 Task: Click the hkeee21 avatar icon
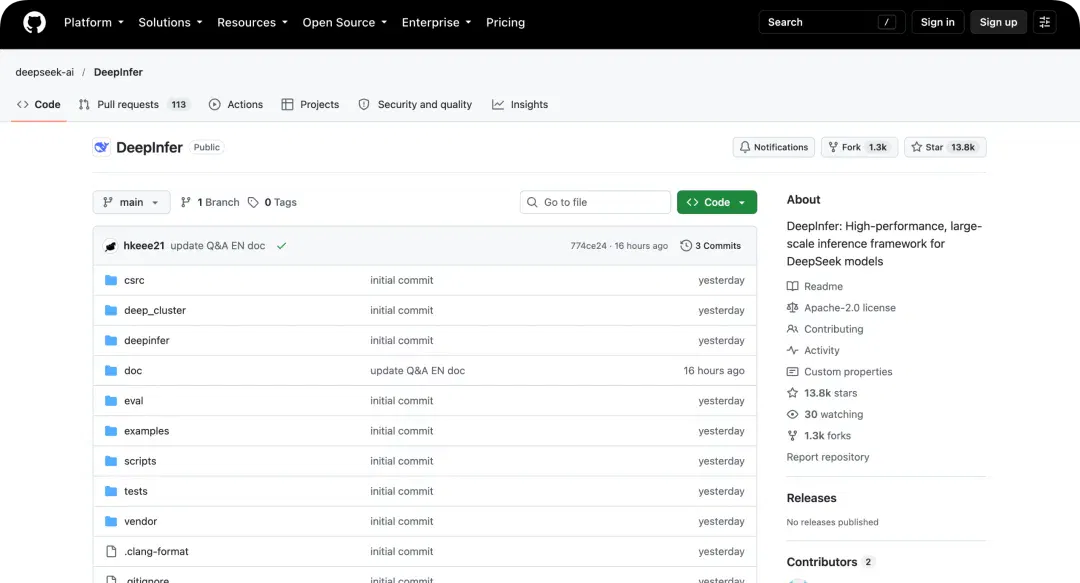[110, 246]
